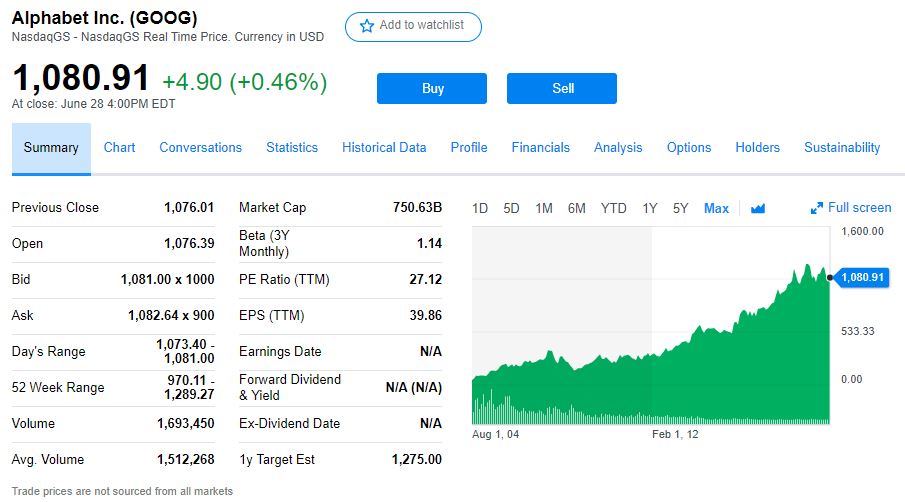
Task: Click the PE Ratio value 27.12
Action: (x=425, y=279)
